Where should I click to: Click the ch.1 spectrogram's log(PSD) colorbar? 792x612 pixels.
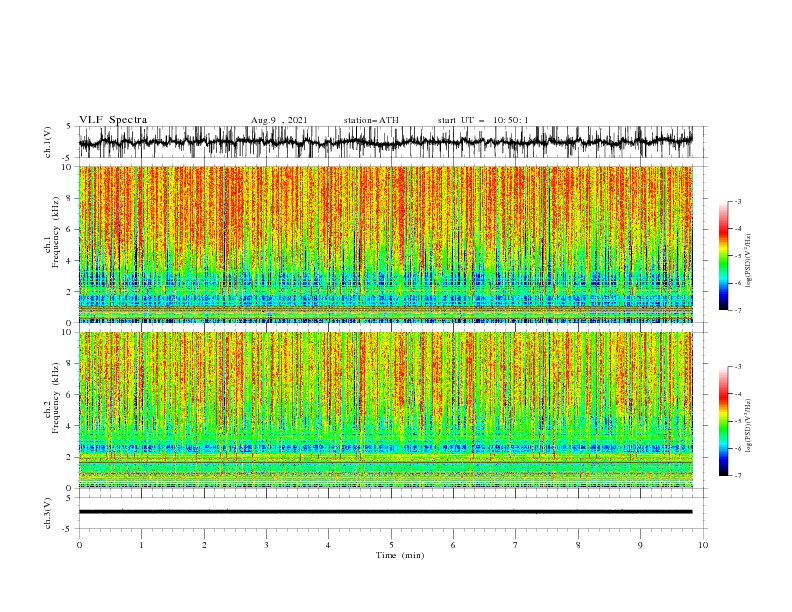point(723,256)
